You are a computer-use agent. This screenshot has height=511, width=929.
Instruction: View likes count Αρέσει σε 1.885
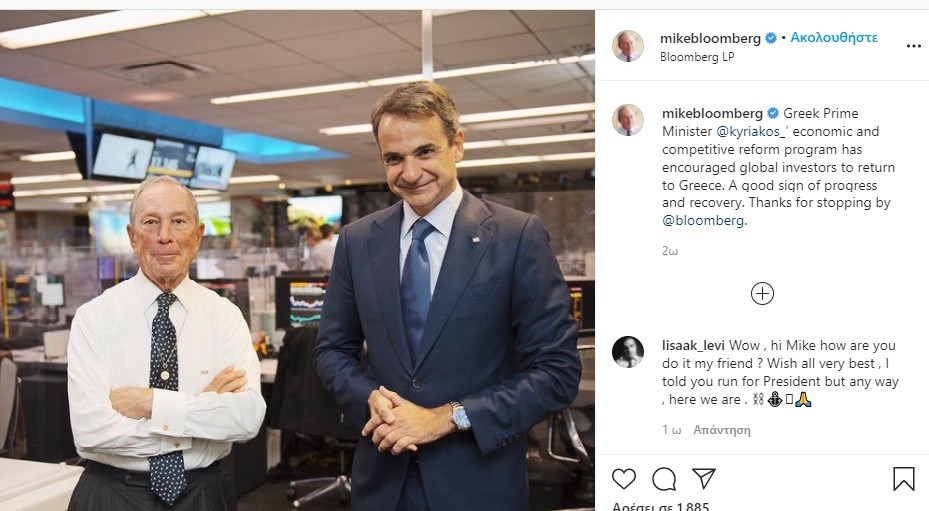click(660, 506)
